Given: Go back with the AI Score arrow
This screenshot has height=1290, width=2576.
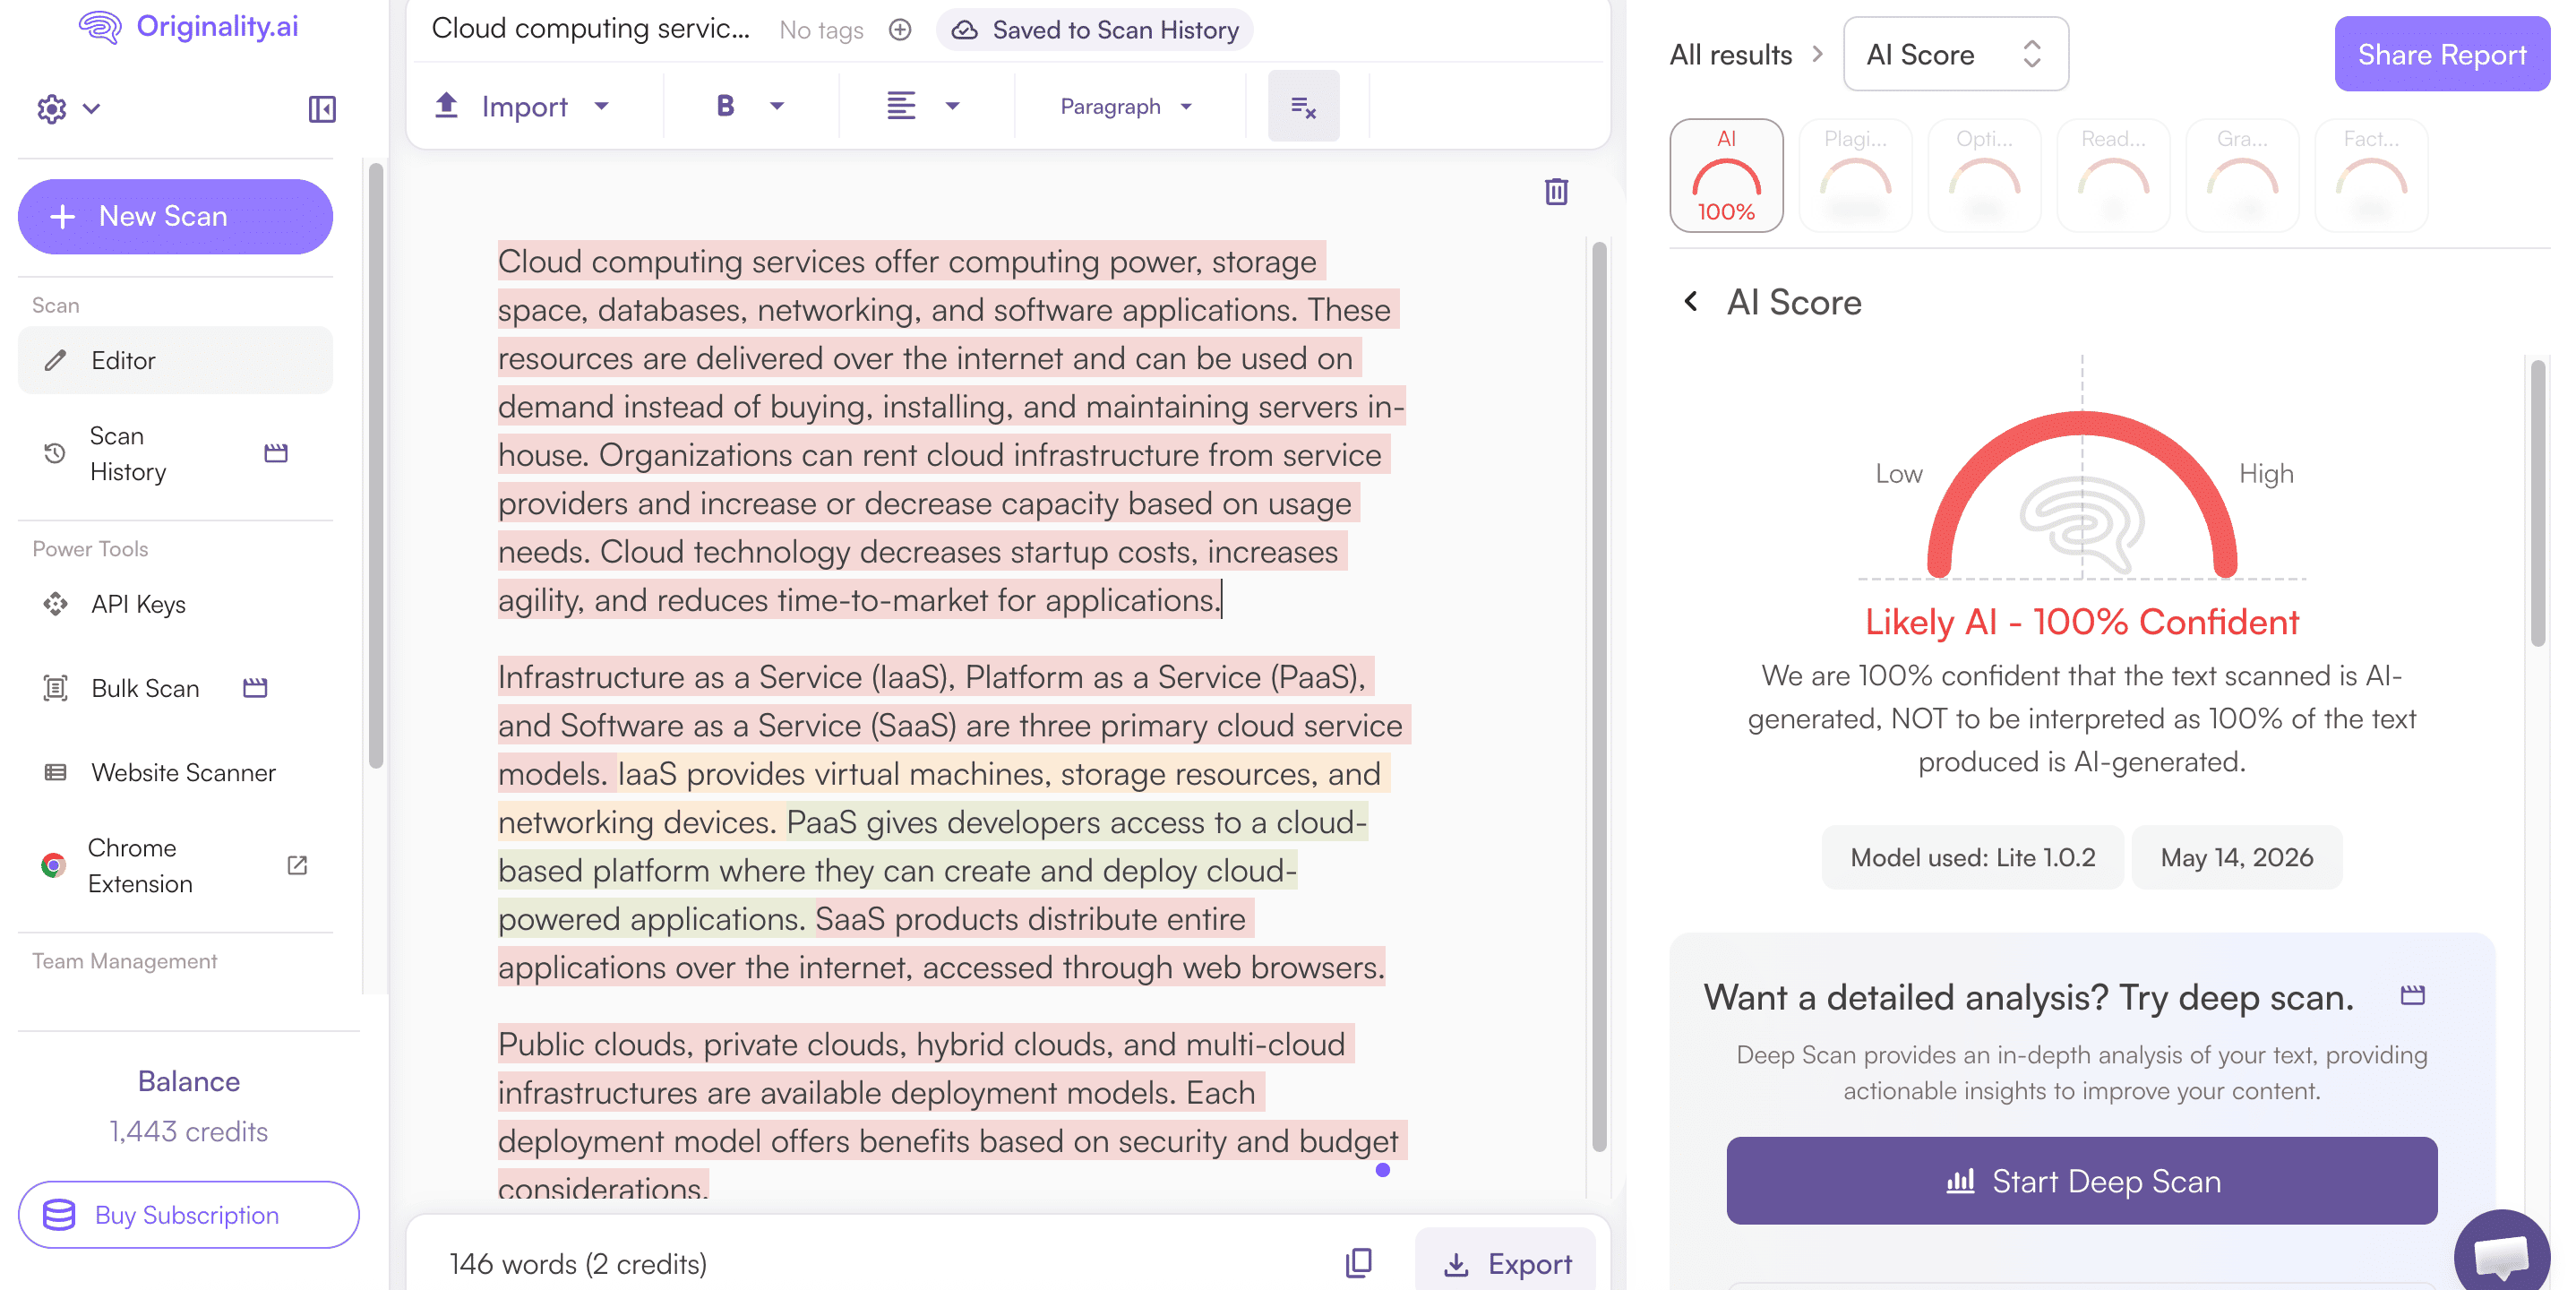Looking at the screenshot, I should pyautogui.click(x=1691, y=301).
